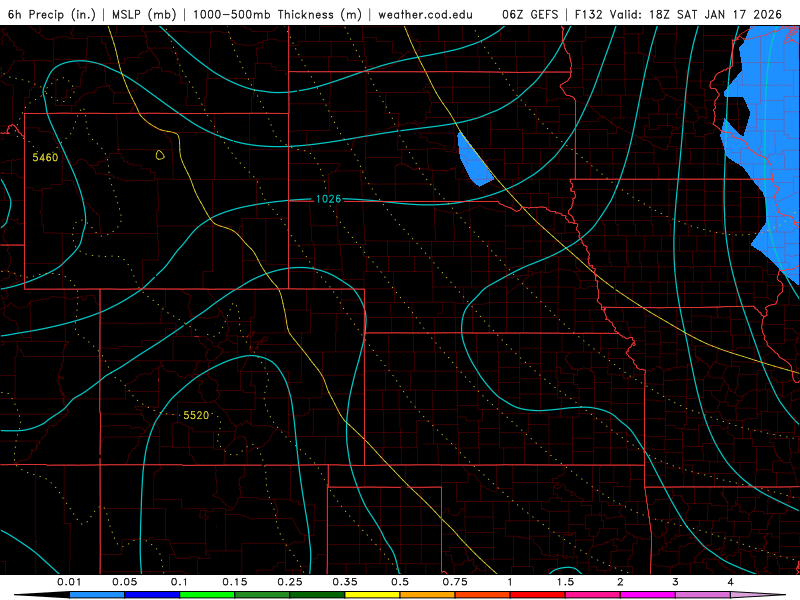This screenshot has width=800, height=600.
Task: Click the 5460 thickness contour label
Action: pyautogui.click(x=45, y=157)
